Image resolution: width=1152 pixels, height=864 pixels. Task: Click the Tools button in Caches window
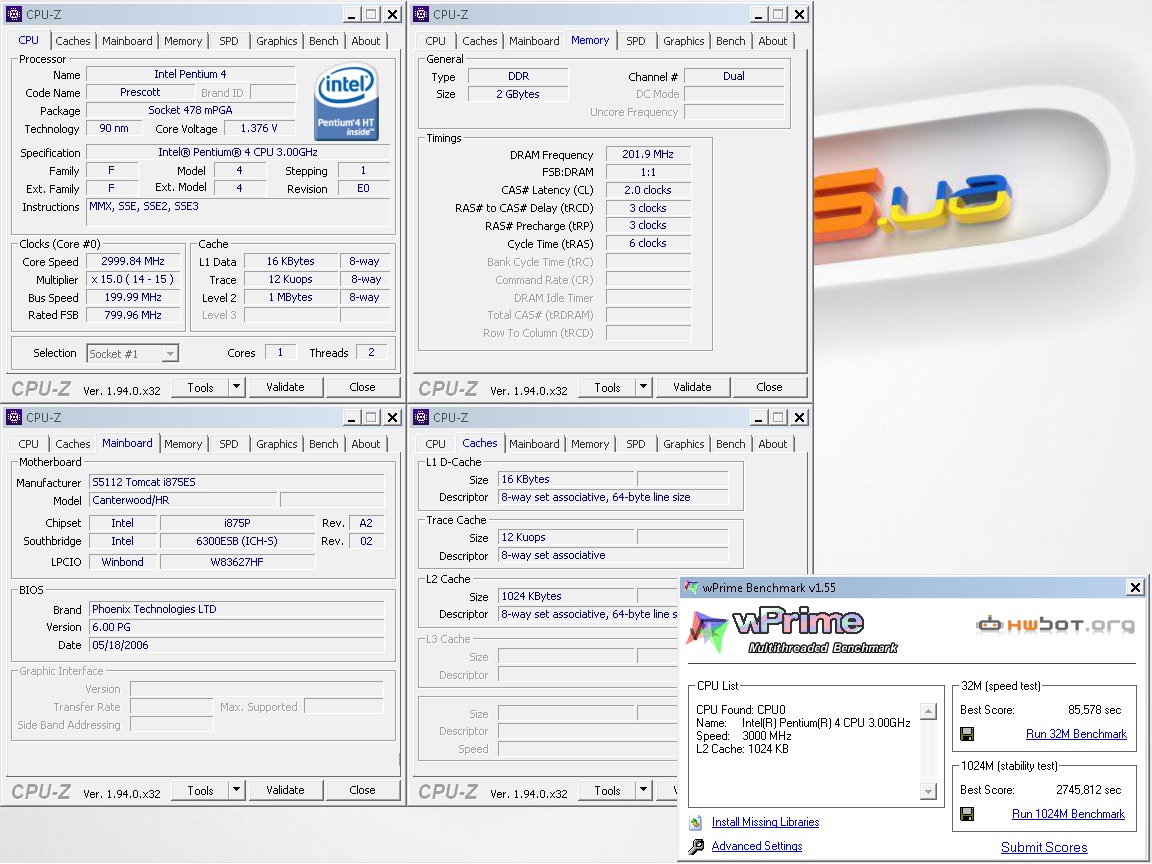click(x=607, y=790)
